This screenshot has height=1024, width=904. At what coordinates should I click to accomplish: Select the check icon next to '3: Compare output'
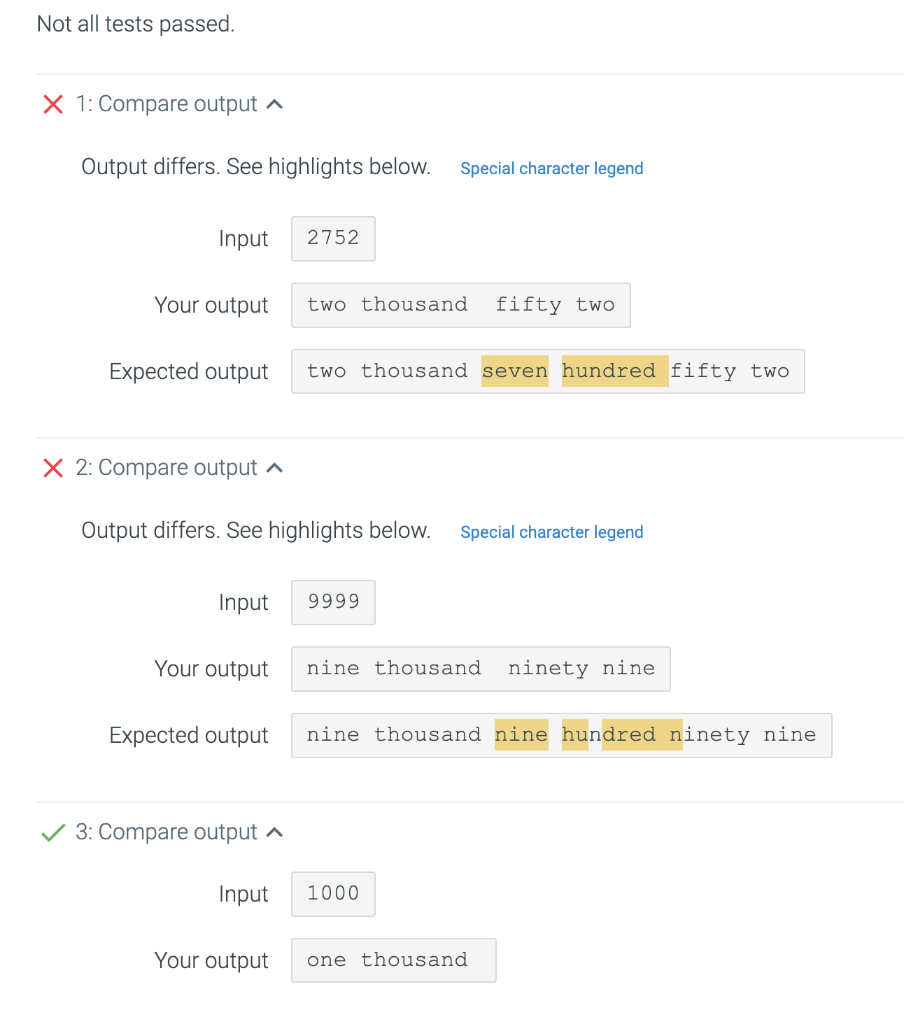53,831
